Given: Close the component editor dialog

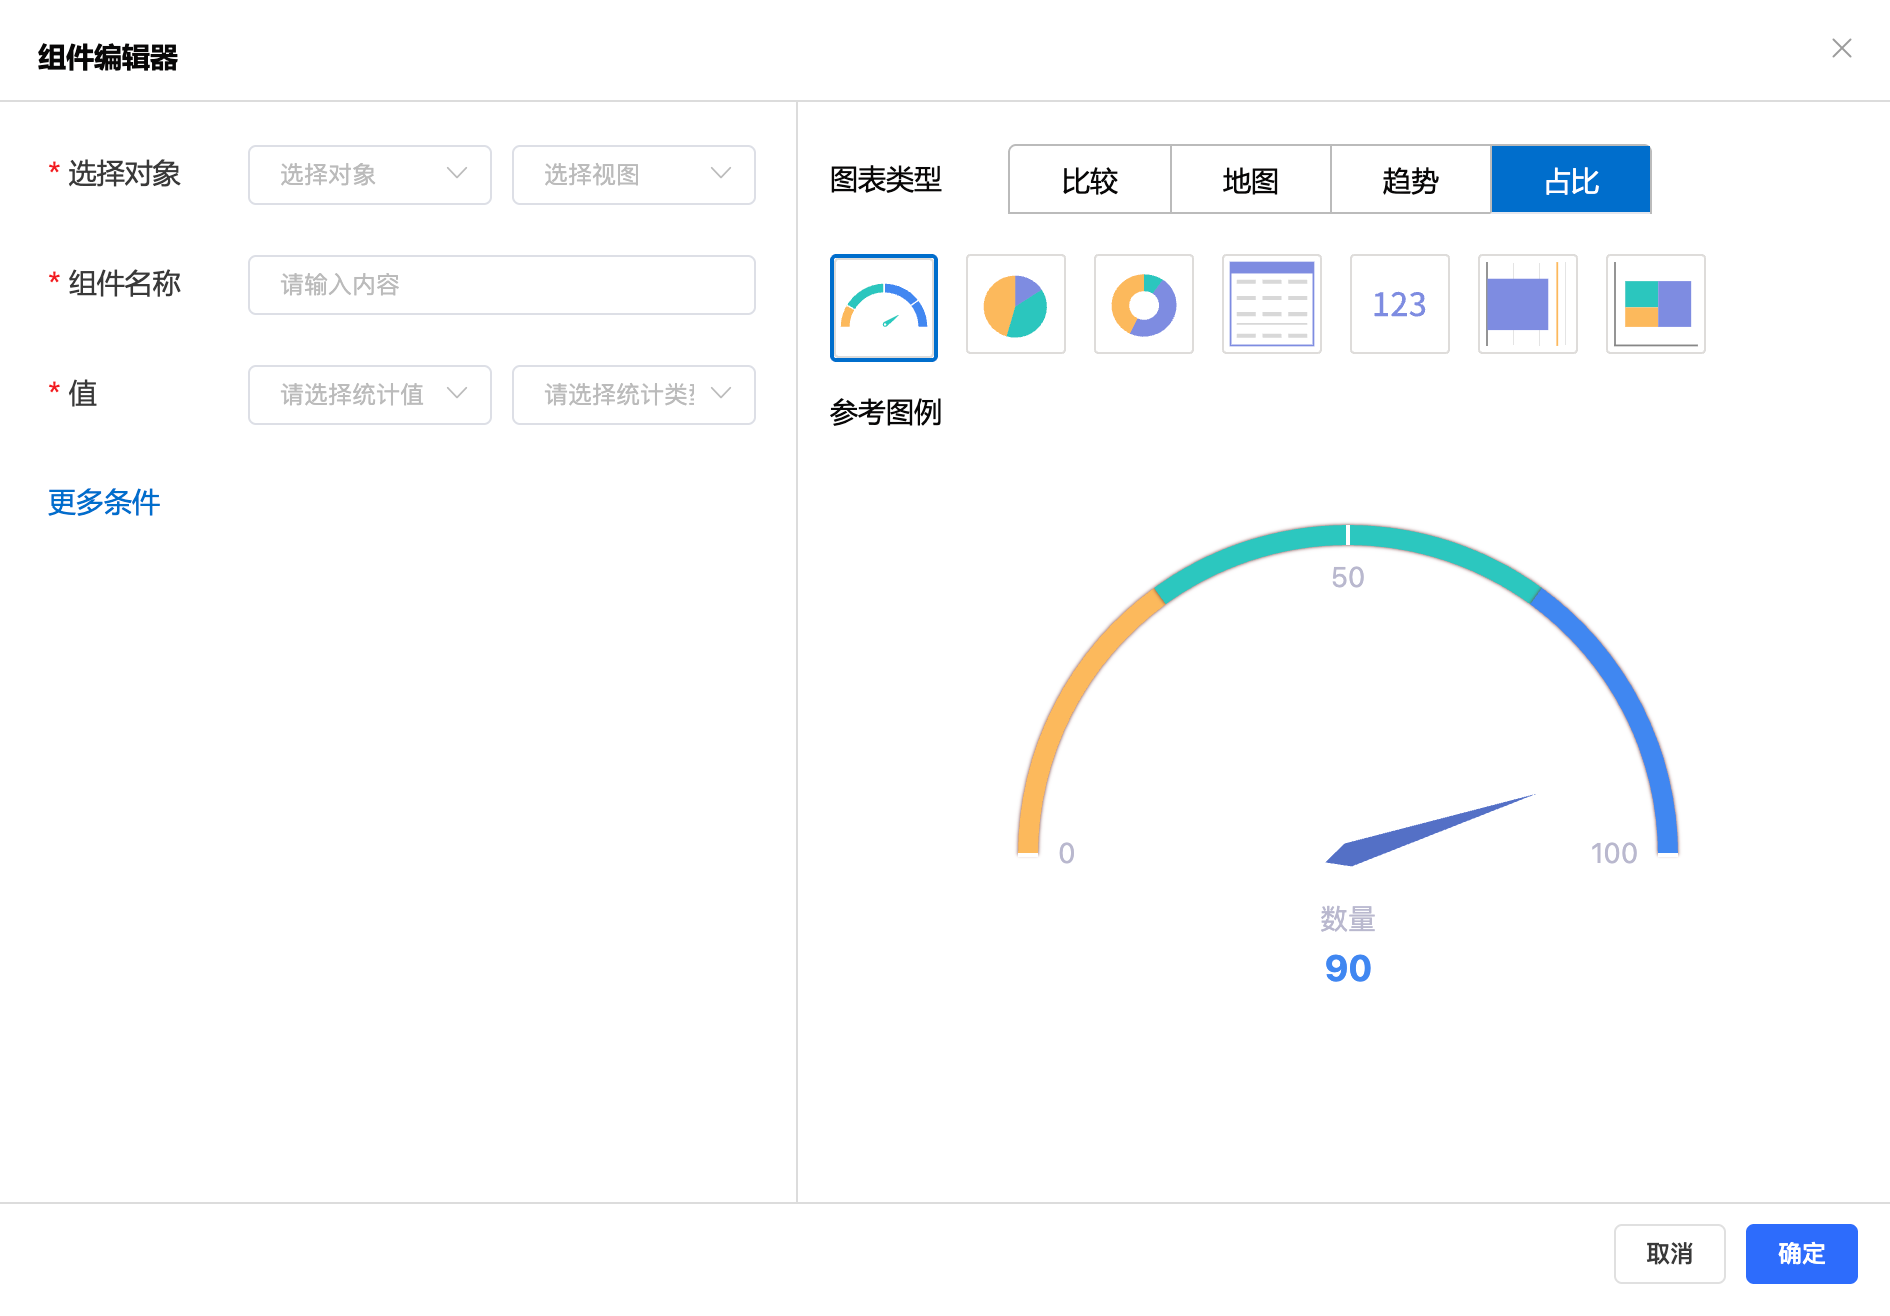Looking at the screenshot, I should (1841, 48).
